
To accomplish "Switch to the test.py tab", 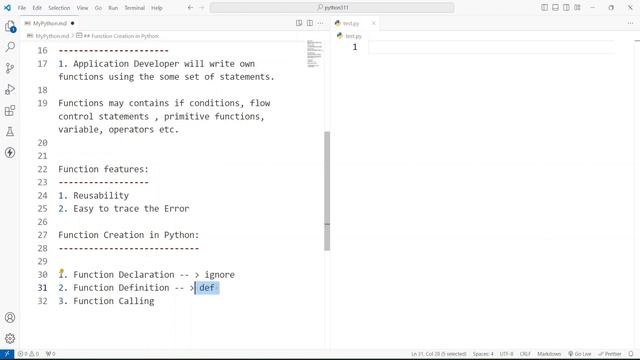I will (x=354, y=23).
